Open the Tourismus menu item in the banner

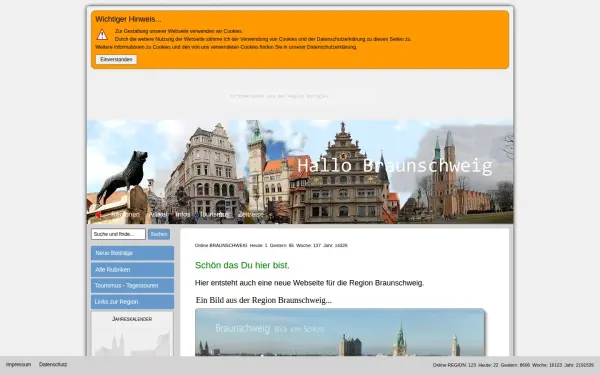pyautogui.click(x=214, y=215)
